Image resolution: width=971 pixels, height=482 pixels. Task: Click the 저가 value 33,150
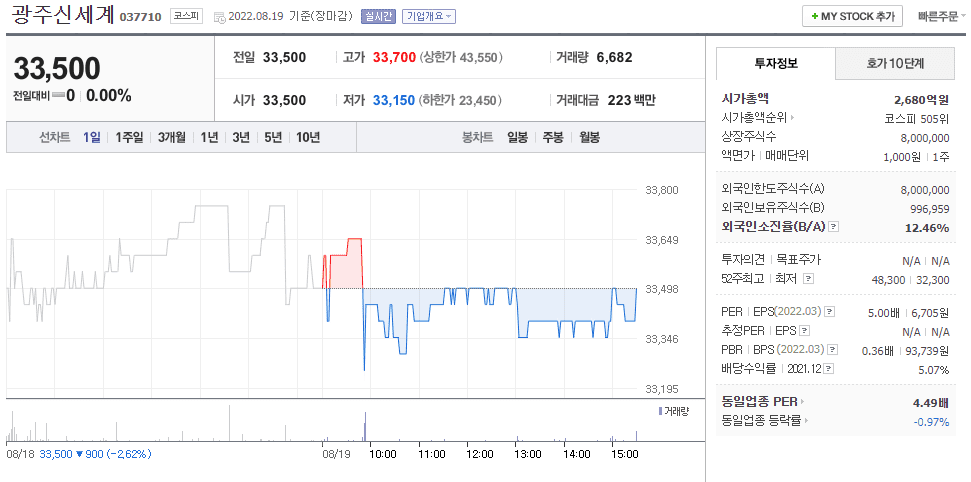394,100
